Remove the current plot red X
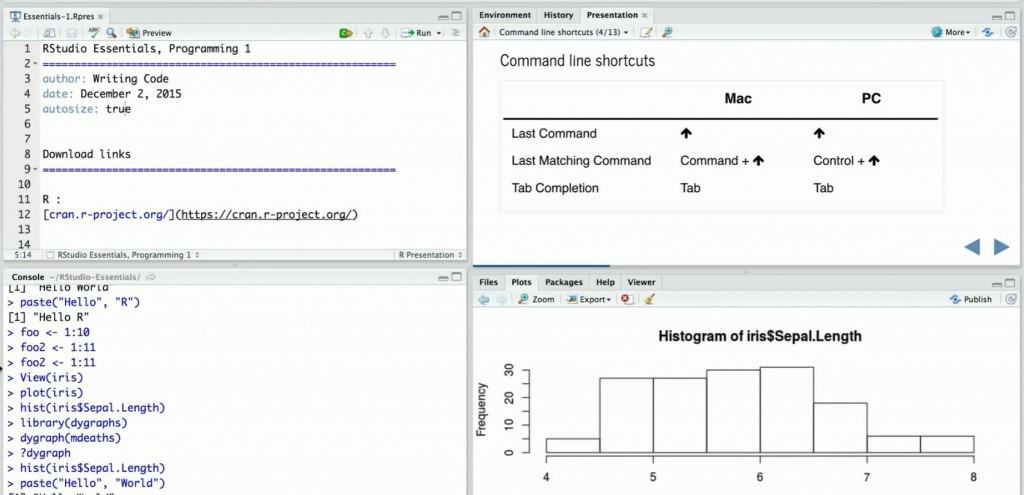 point(626,299)
